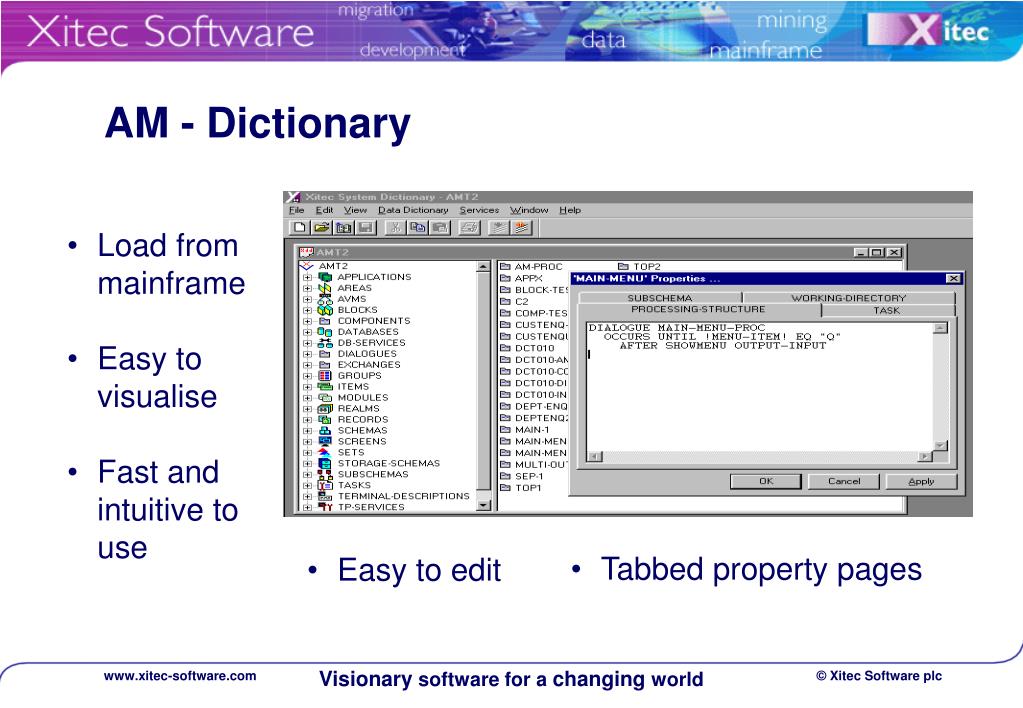Click the ITEMS icon in the tree
The image size is (1023, 708).
325,387
